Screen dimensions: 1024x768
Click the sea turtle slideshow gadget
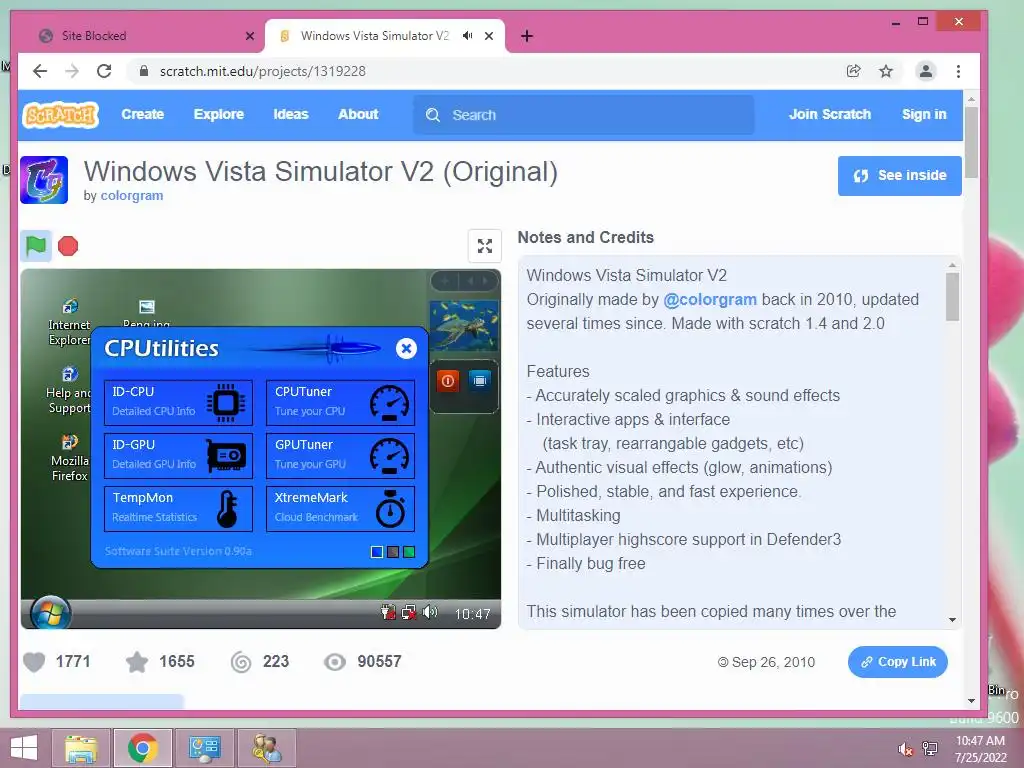coord(464,325)
